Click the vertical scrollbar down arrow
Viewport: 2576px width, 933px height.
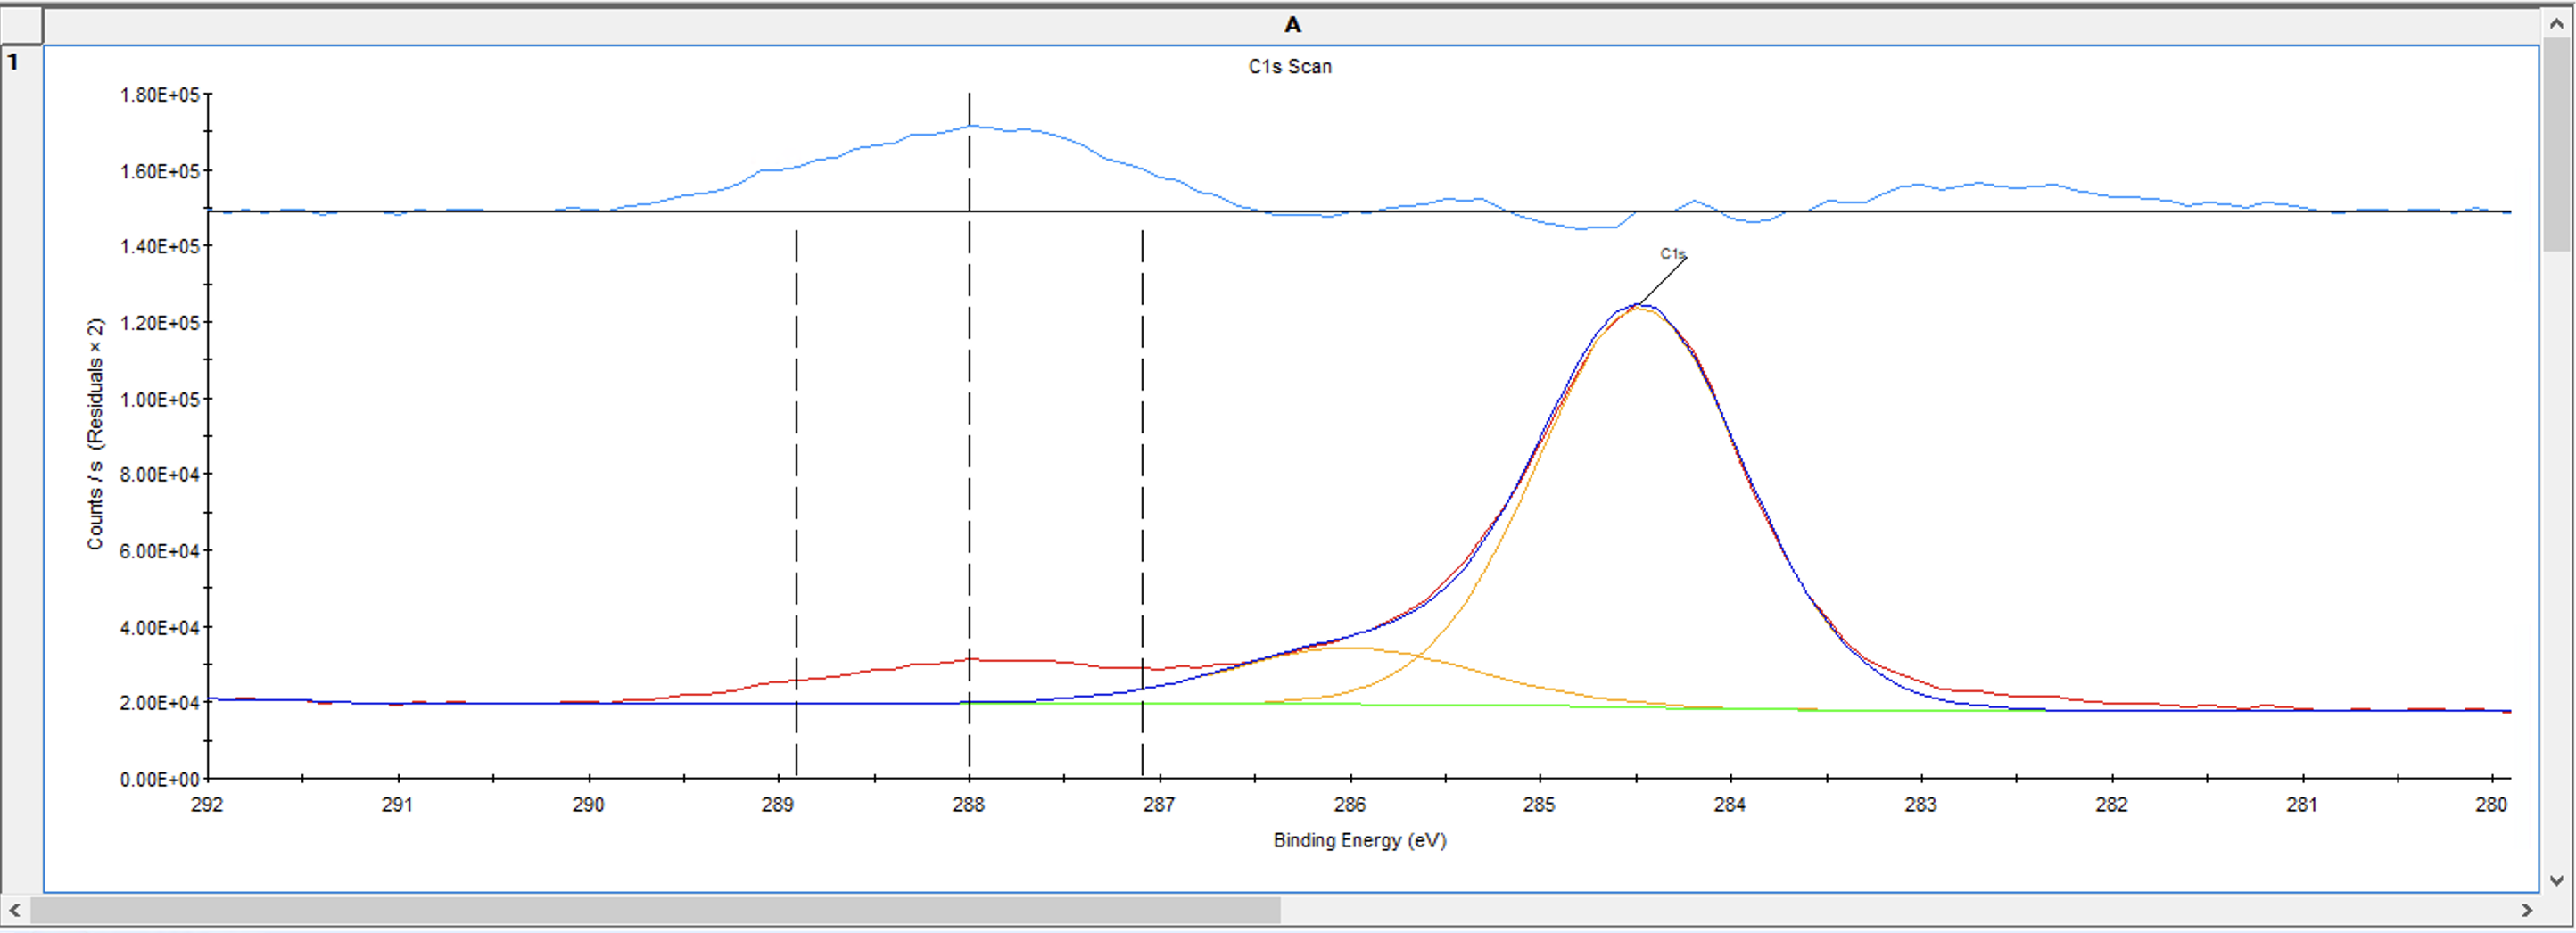pyautogui.click(x=2557, y=880)
